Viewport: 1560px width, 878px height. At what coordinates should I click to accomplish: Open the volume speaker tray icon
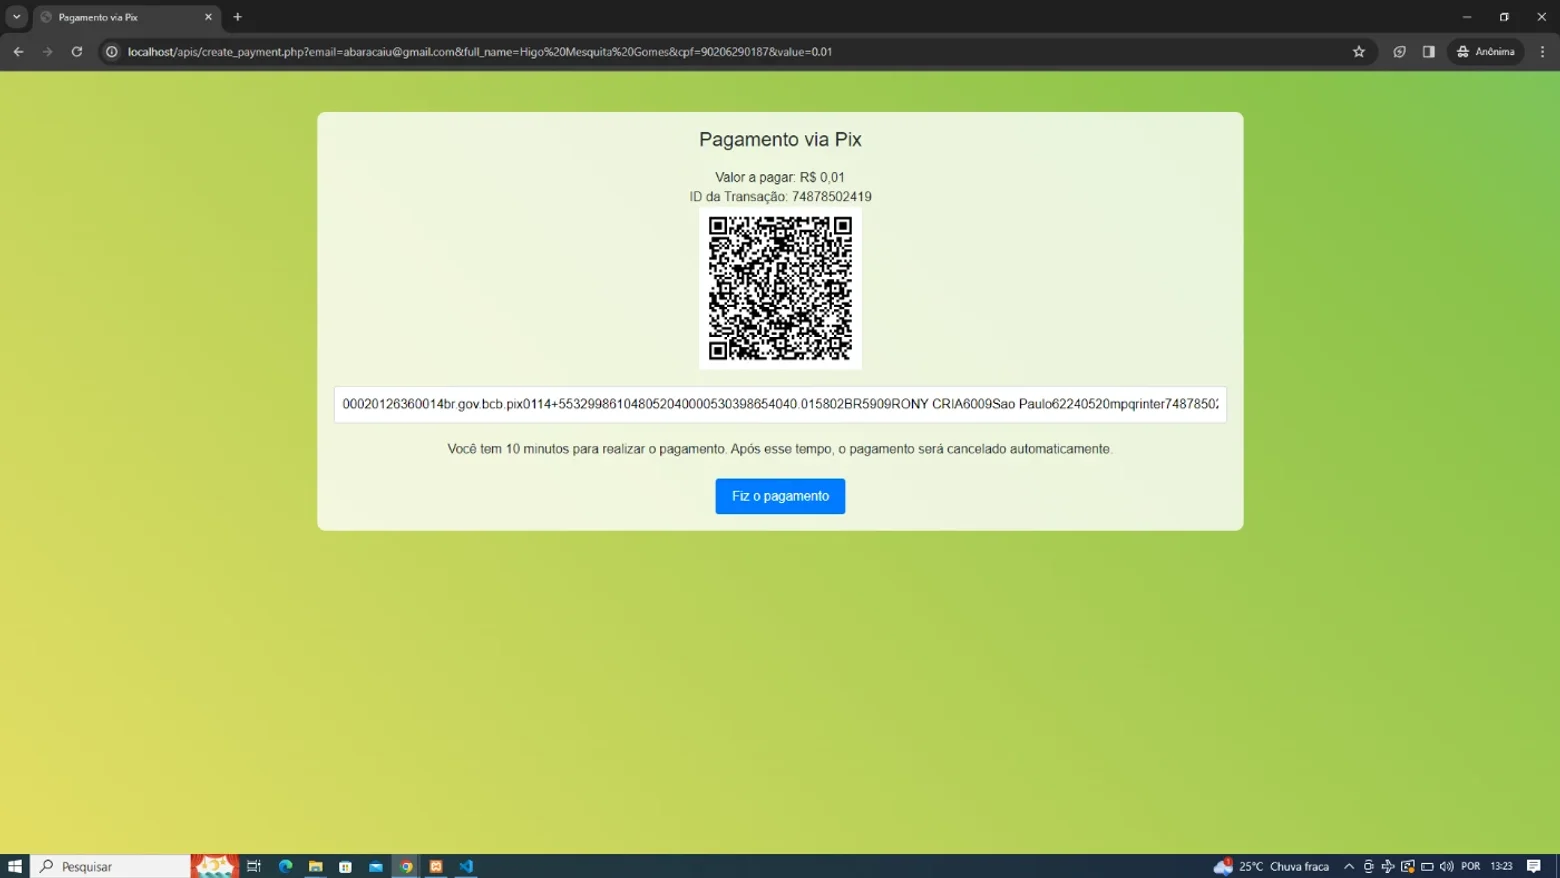[x=1447, y=866]
